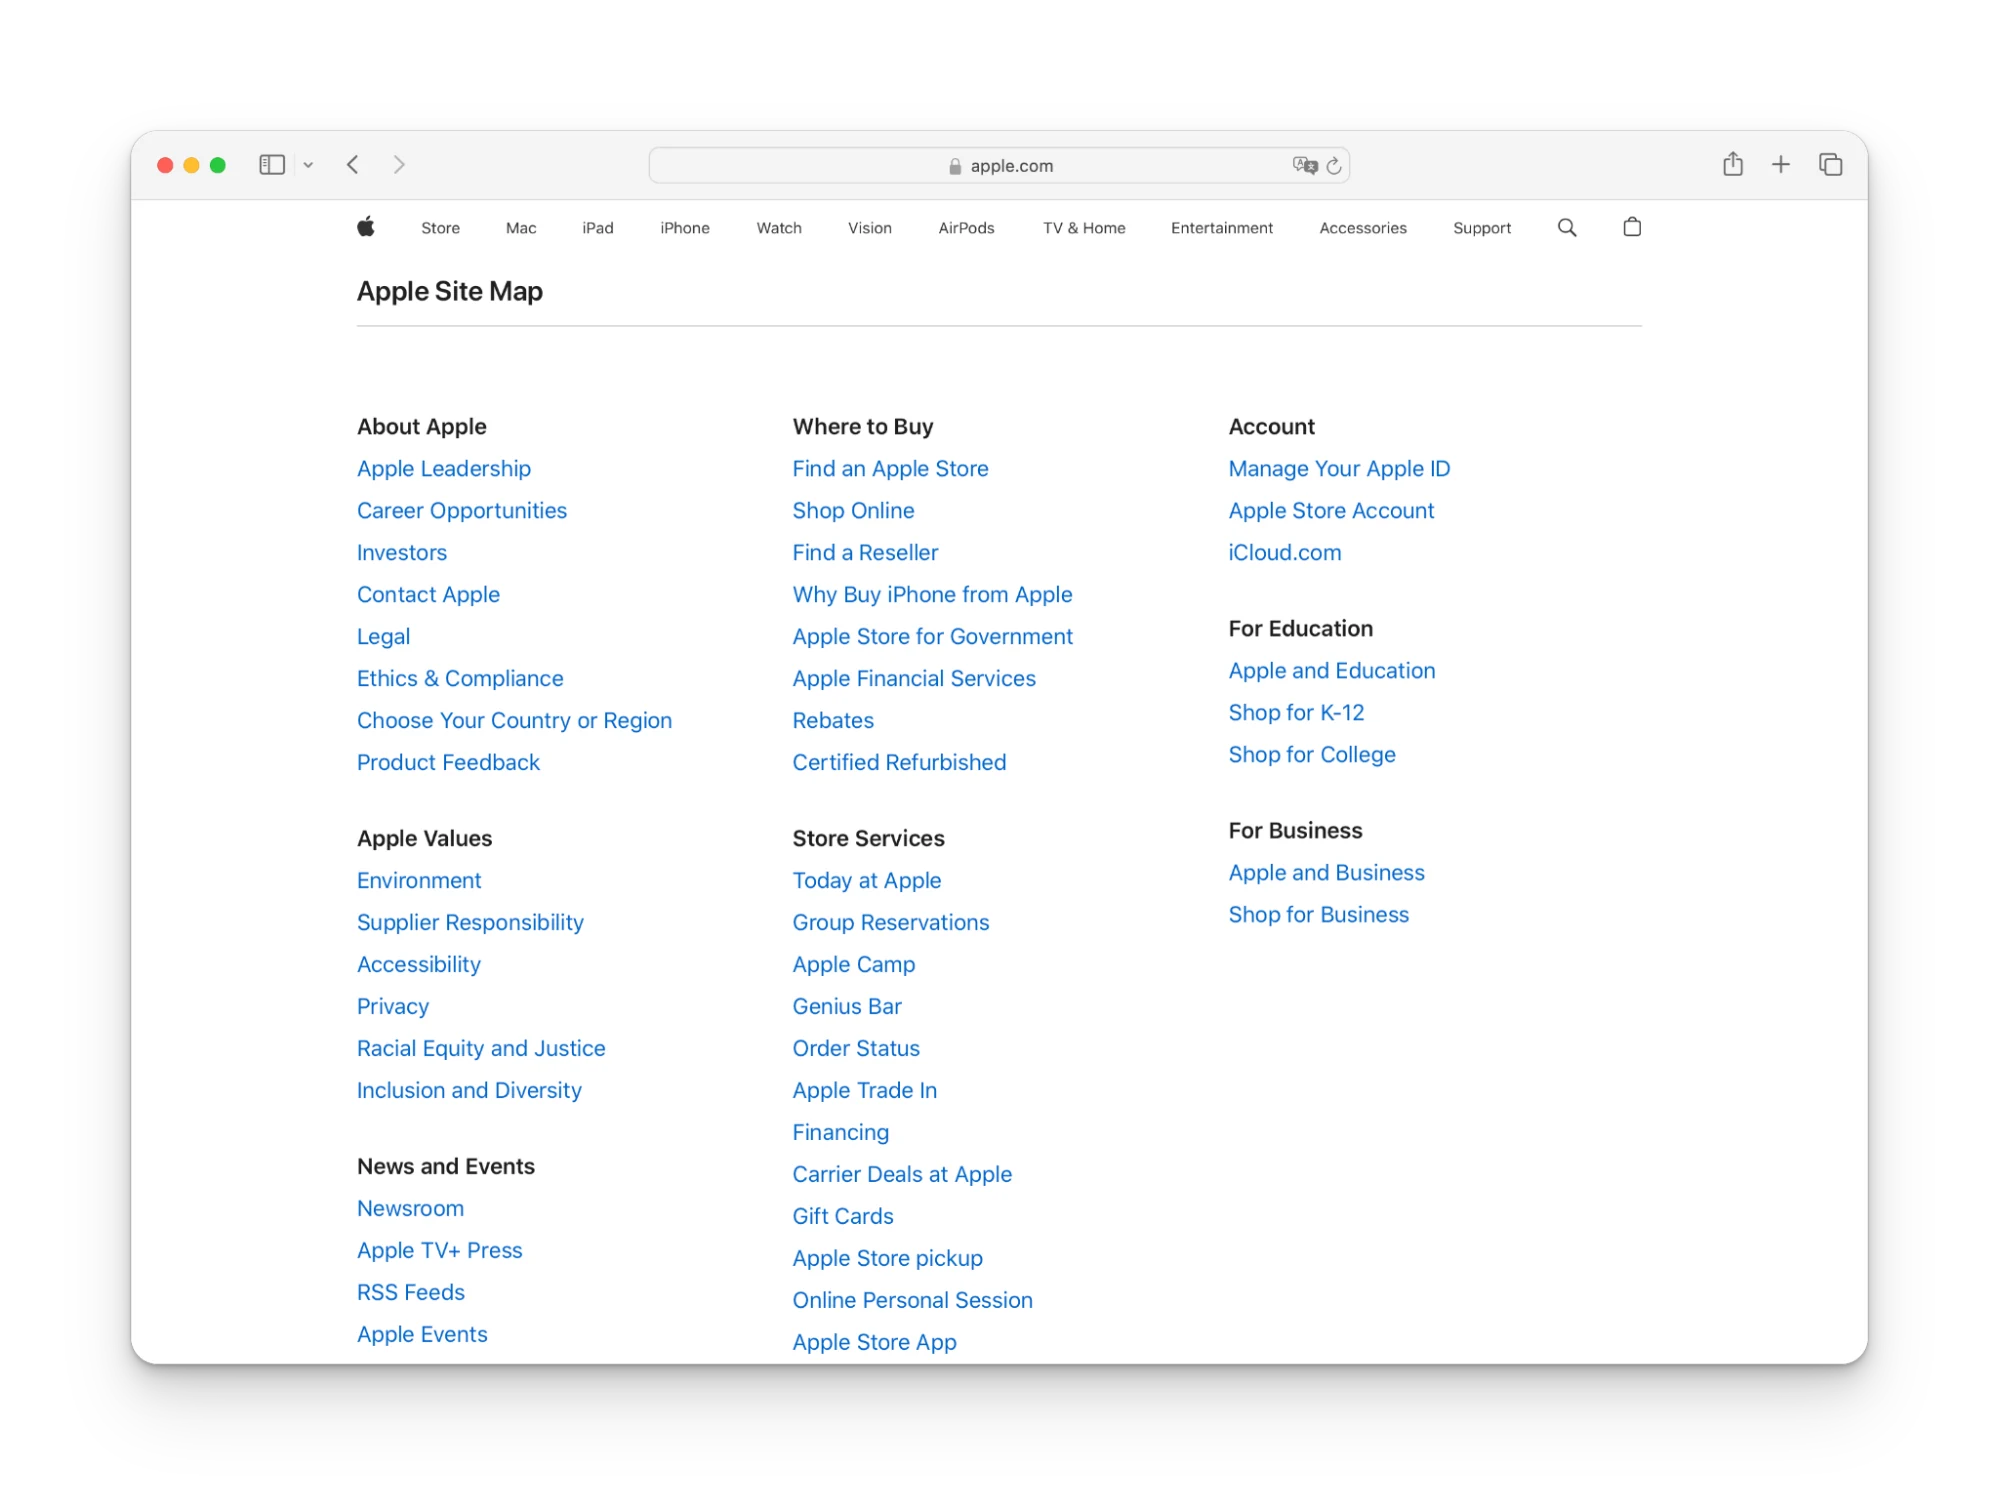Screen dimensions: 1999x1496
Task: Open the iPhone menu item
Action: (685, 228)
